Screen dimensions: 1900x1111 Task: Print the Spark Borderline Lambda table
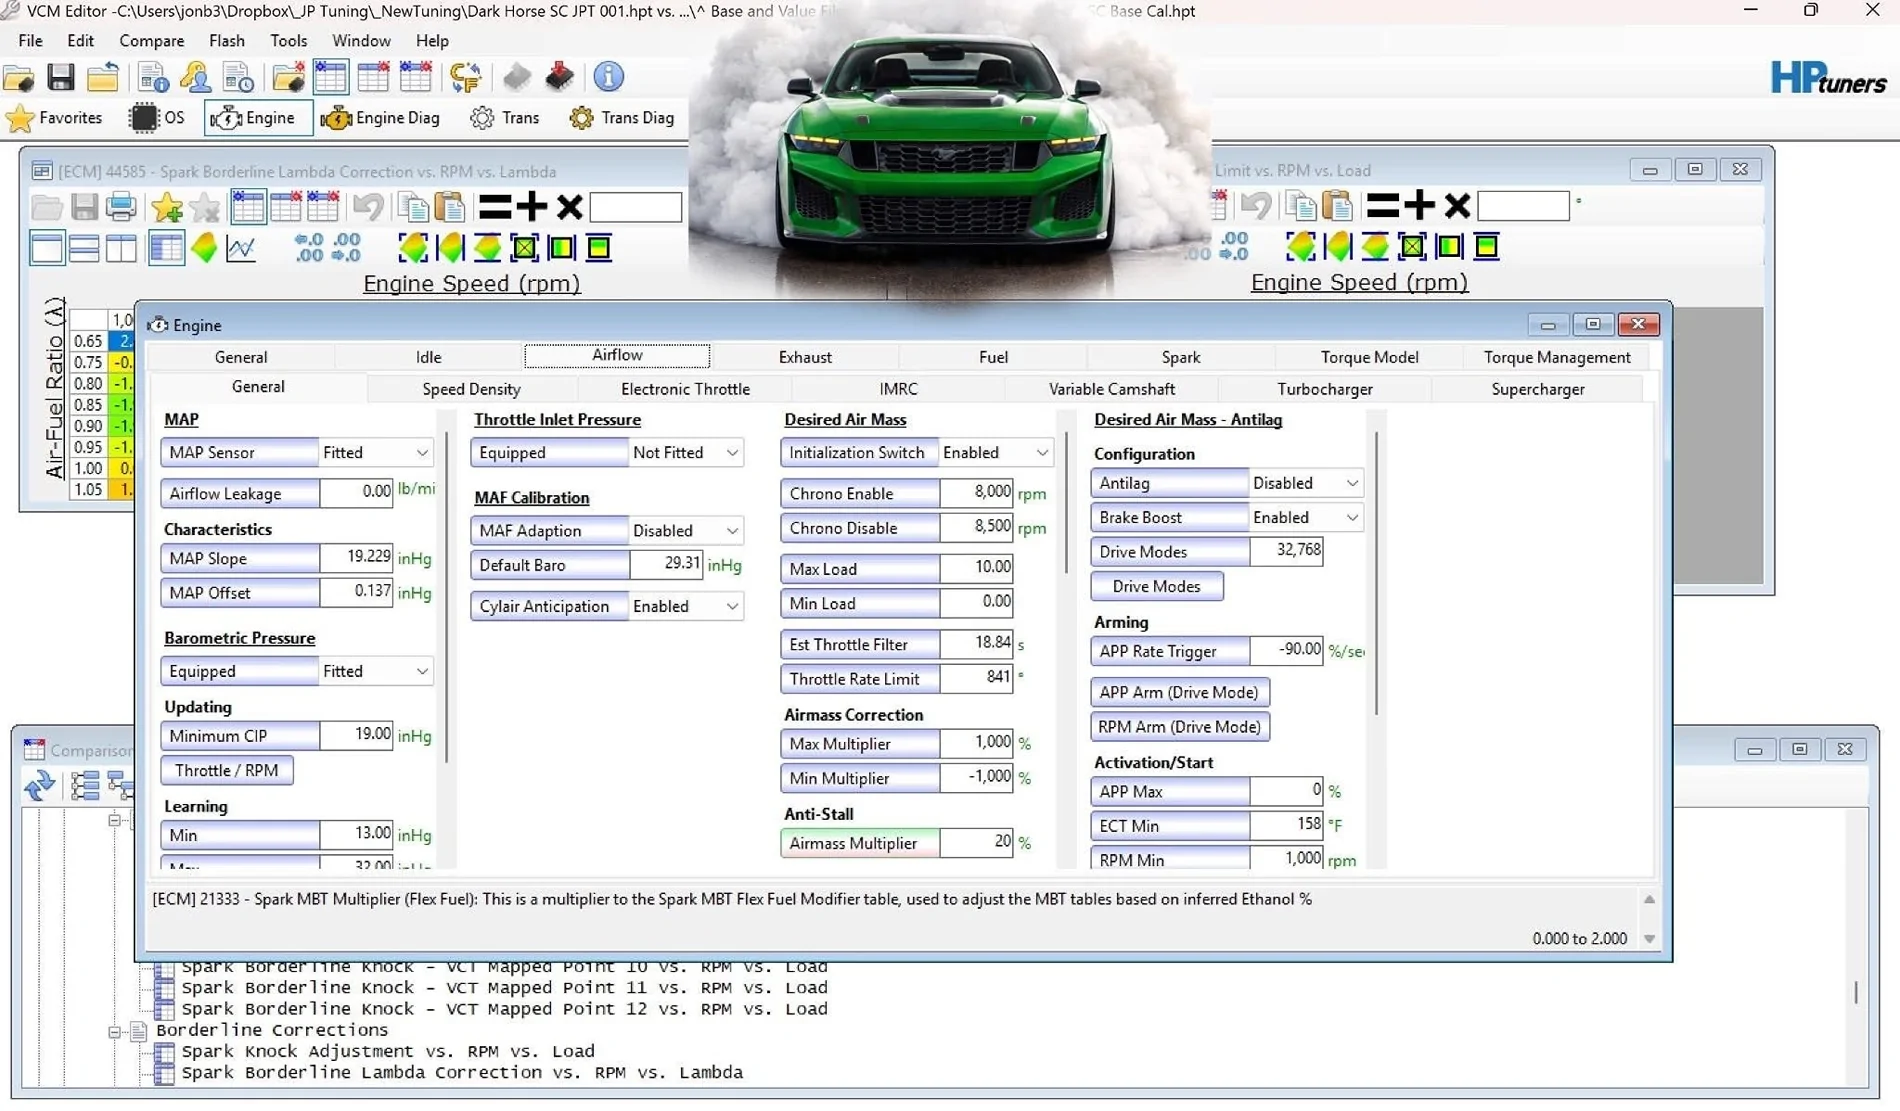pos(121,207)
